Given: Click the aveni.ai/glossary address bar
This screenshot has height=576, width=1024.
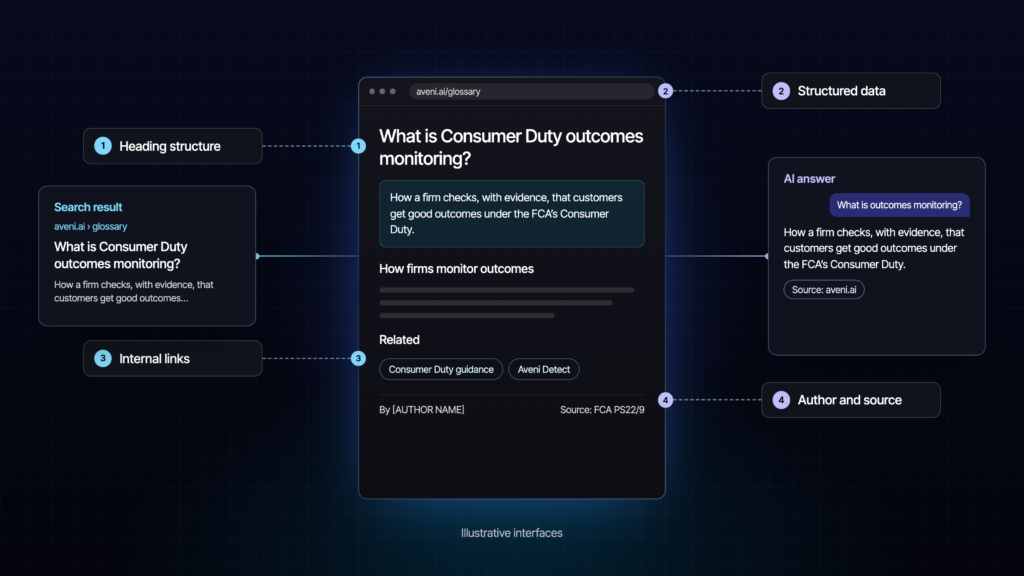Looking at the screenshot, I should (x=531, y=91).
